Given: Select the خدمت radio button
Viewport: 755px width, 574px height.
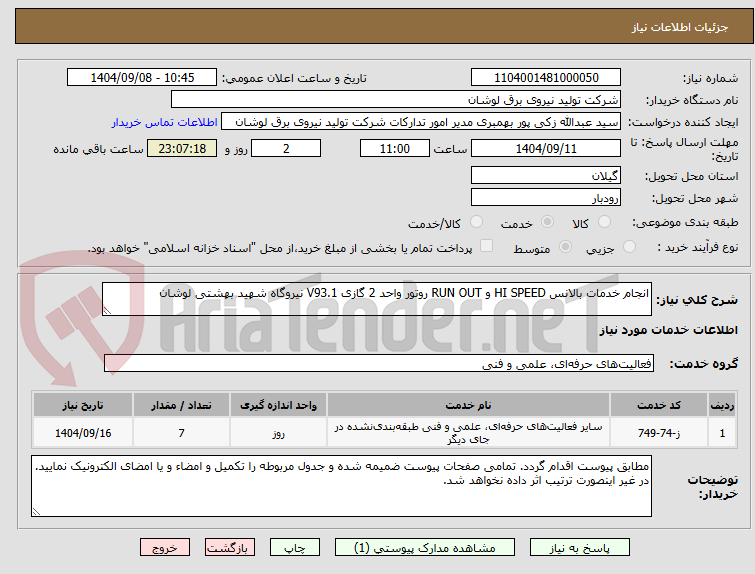Looking at the screenshot, I should [547, 222].
